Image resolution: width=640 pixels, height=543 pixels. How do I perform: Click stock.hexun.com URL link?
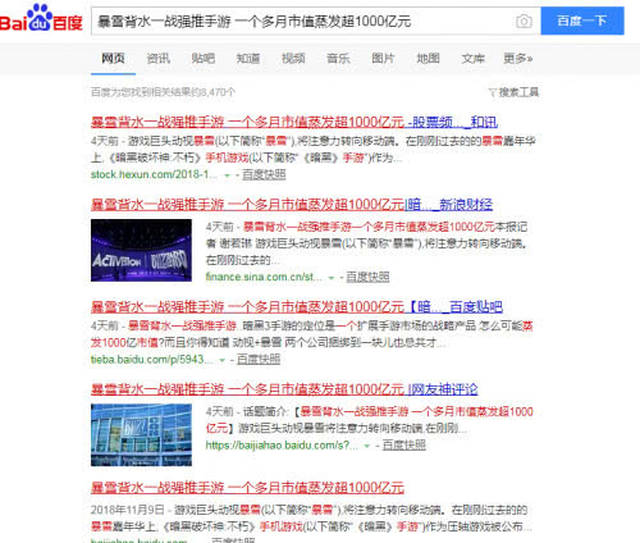154,175
